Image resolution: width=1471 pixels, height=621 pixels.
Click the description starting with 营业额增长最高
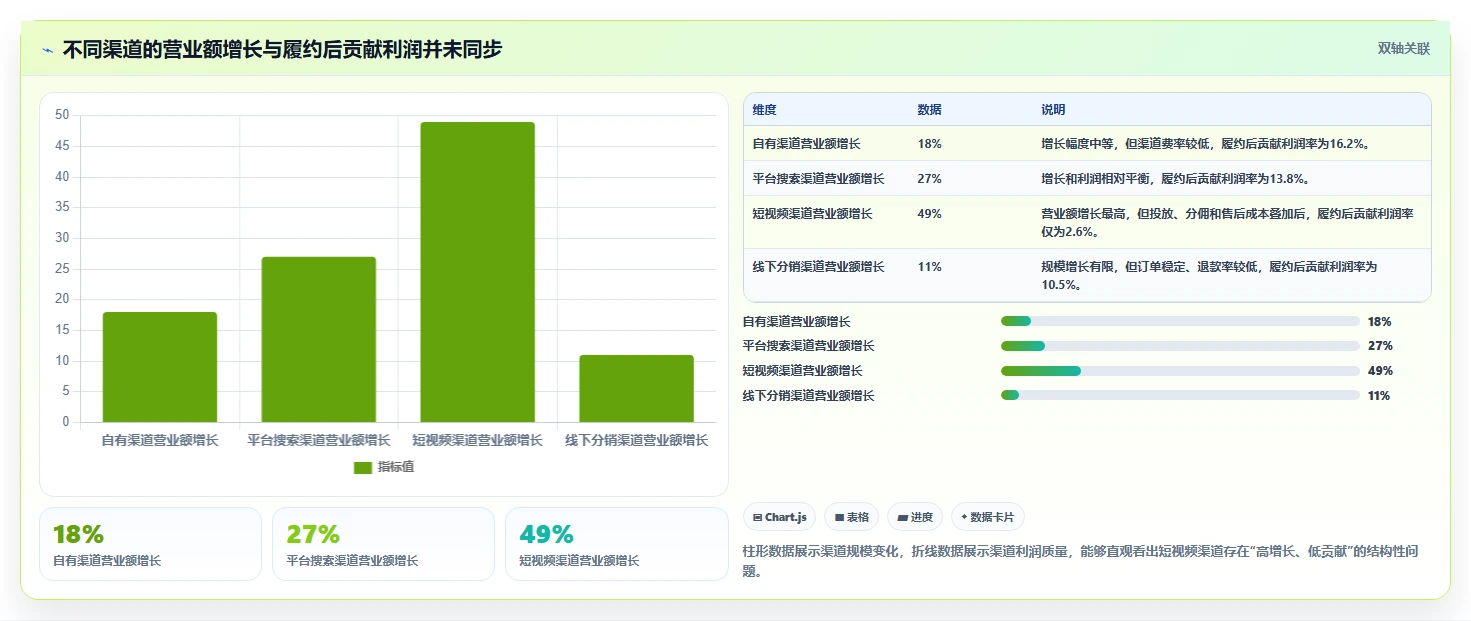point(1227,223)
